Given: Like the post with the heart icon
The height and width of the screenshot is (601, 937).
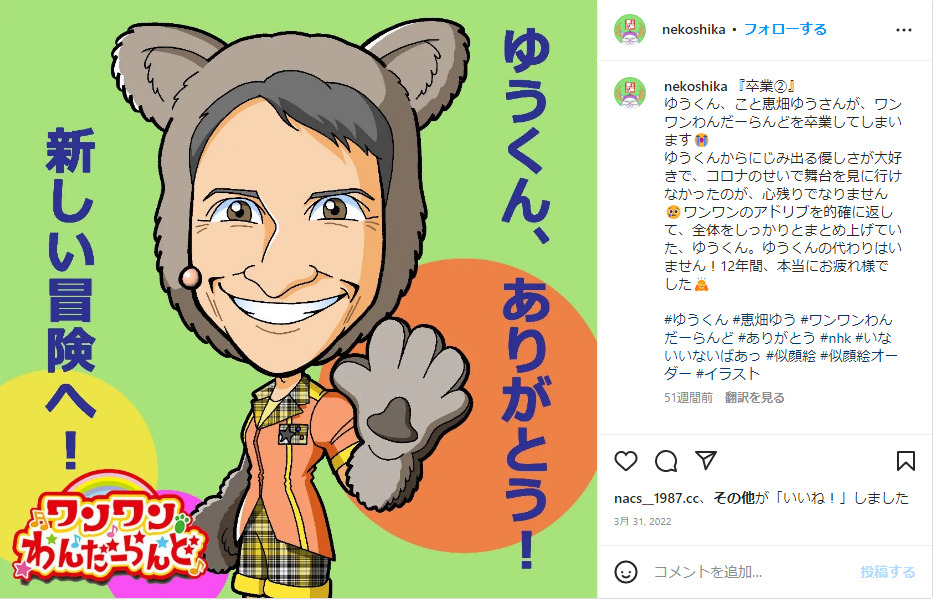Looking at the screenshot, I should pyautogui.click(x=626, y=461).
